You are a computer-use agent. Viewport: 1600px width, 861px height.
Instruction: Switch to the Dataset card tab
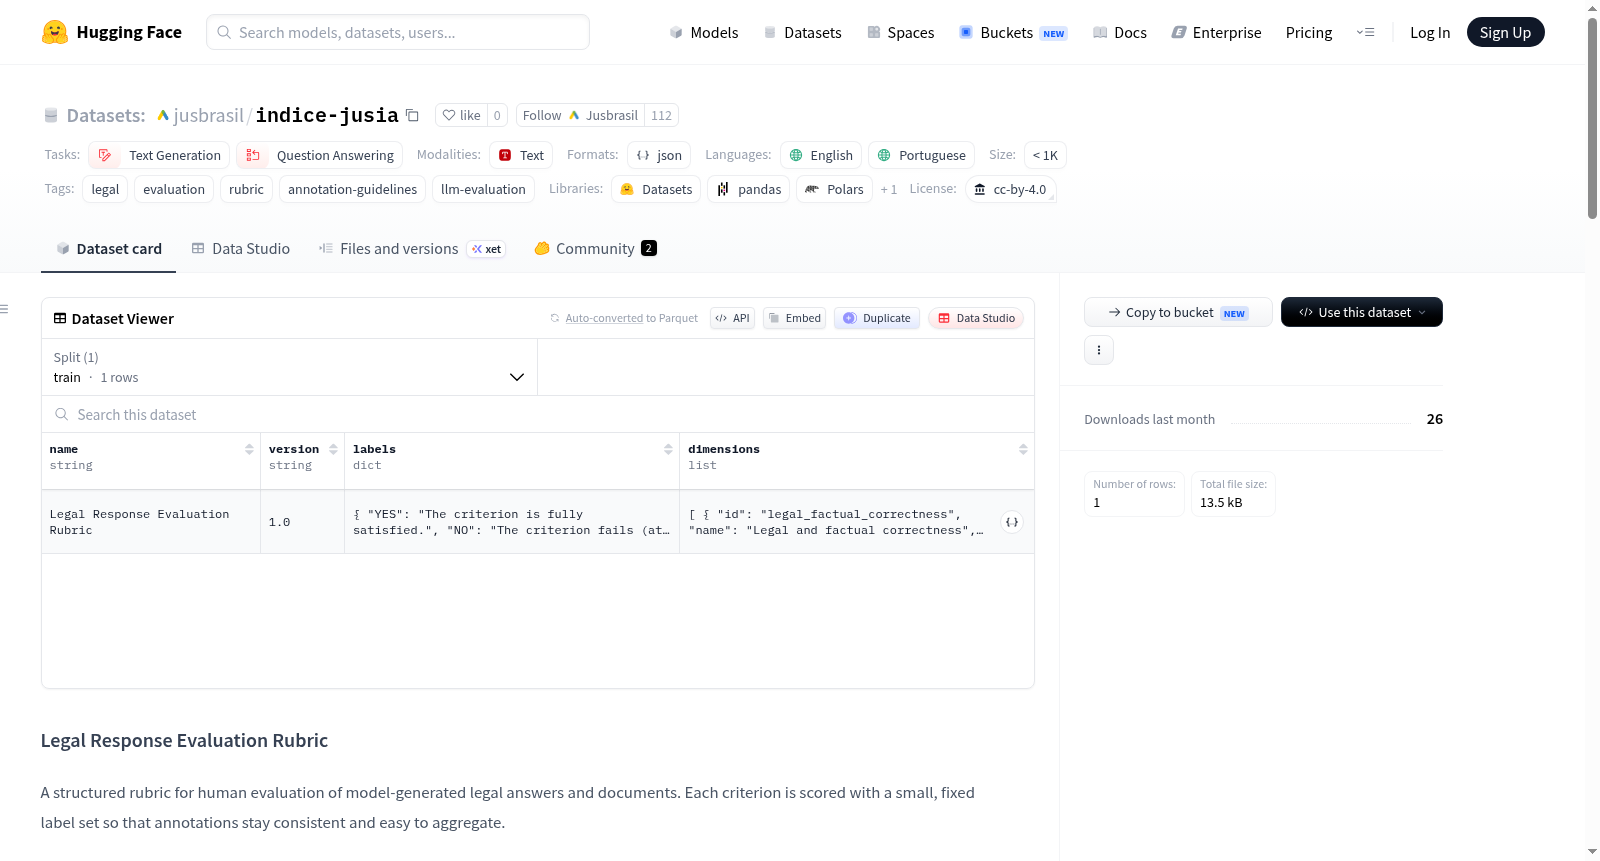click(108, 249)
